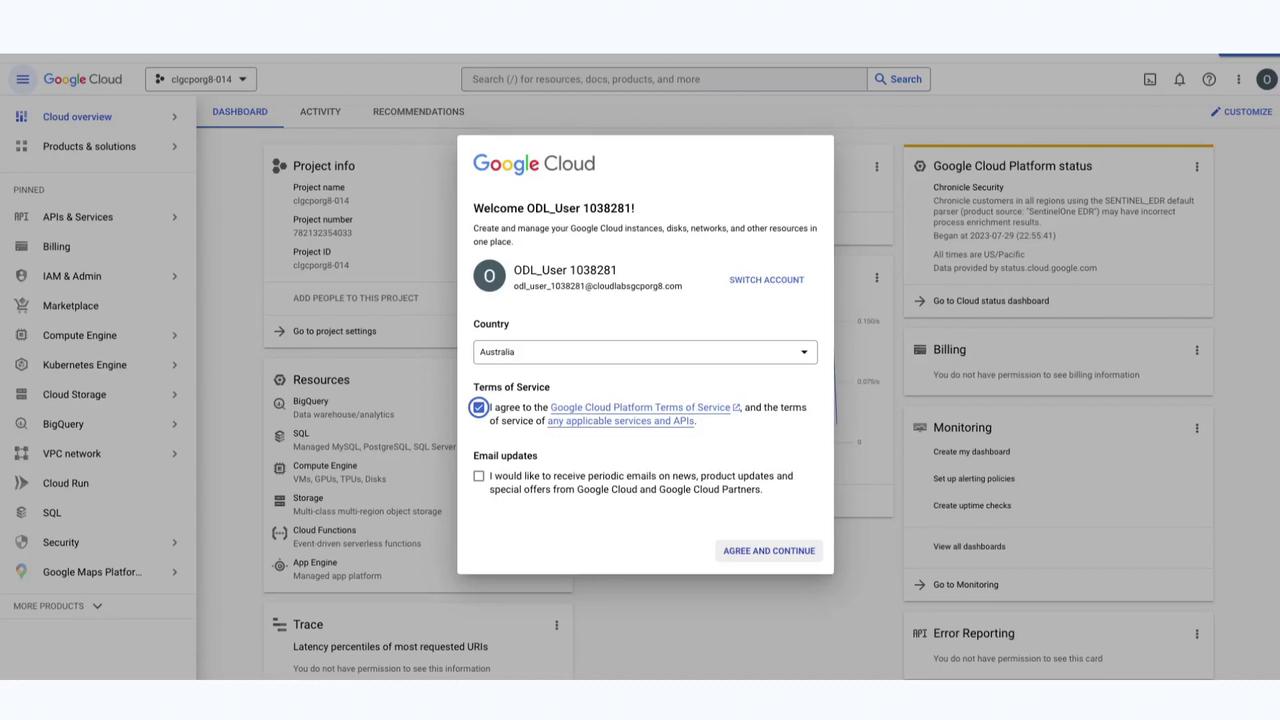1280x720 pixels.
Task: Click the APIs & Services icon
Action: [x=21, y=217]
